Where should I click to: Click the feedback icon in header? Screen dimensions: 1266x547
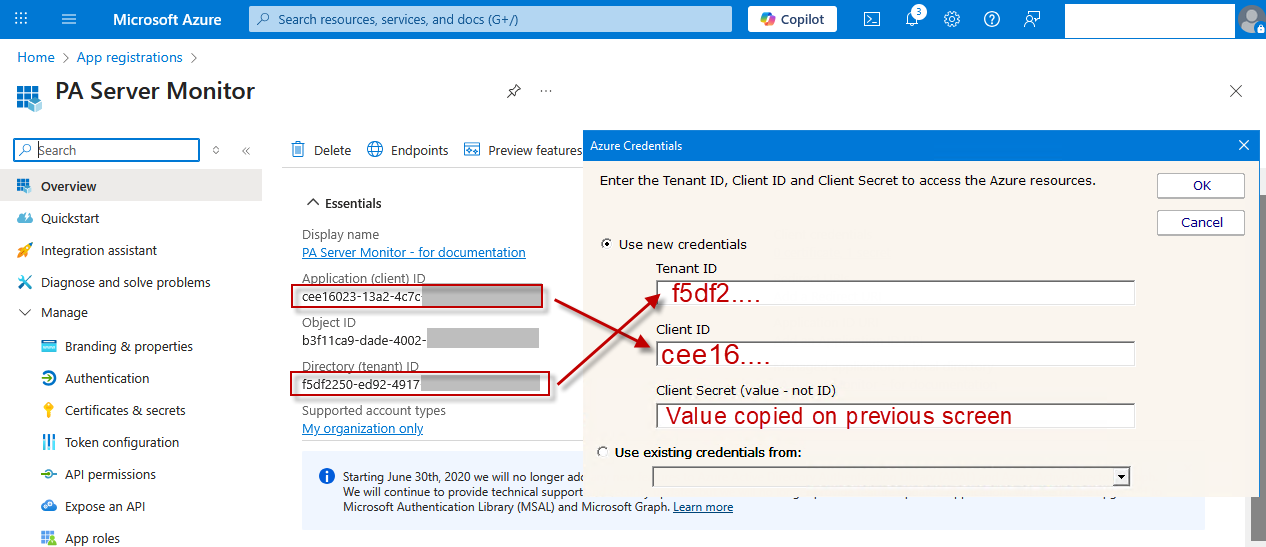point(1032,19)
